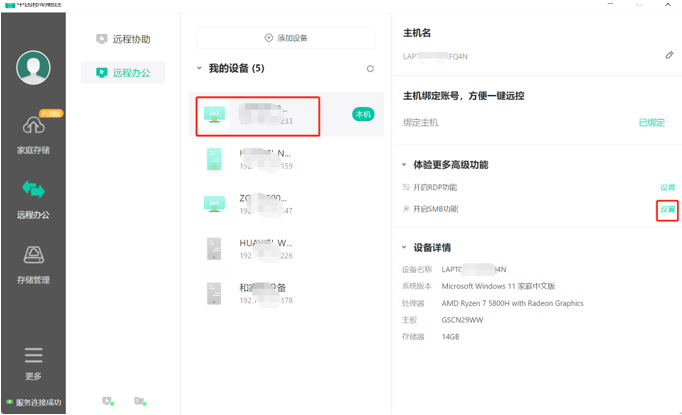This screenshot has height=415, width=682.
Task: Refresh the 我的设备 device list
Action: 370,69
